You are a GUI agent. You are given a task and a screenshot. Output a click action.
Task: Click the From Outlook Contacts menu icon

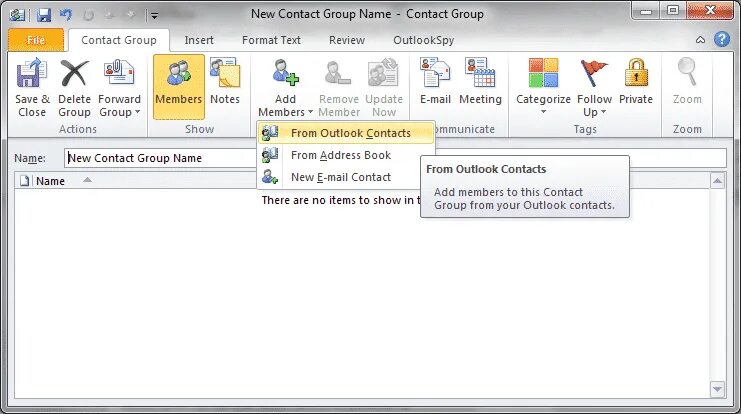click(x=270, y=133)
